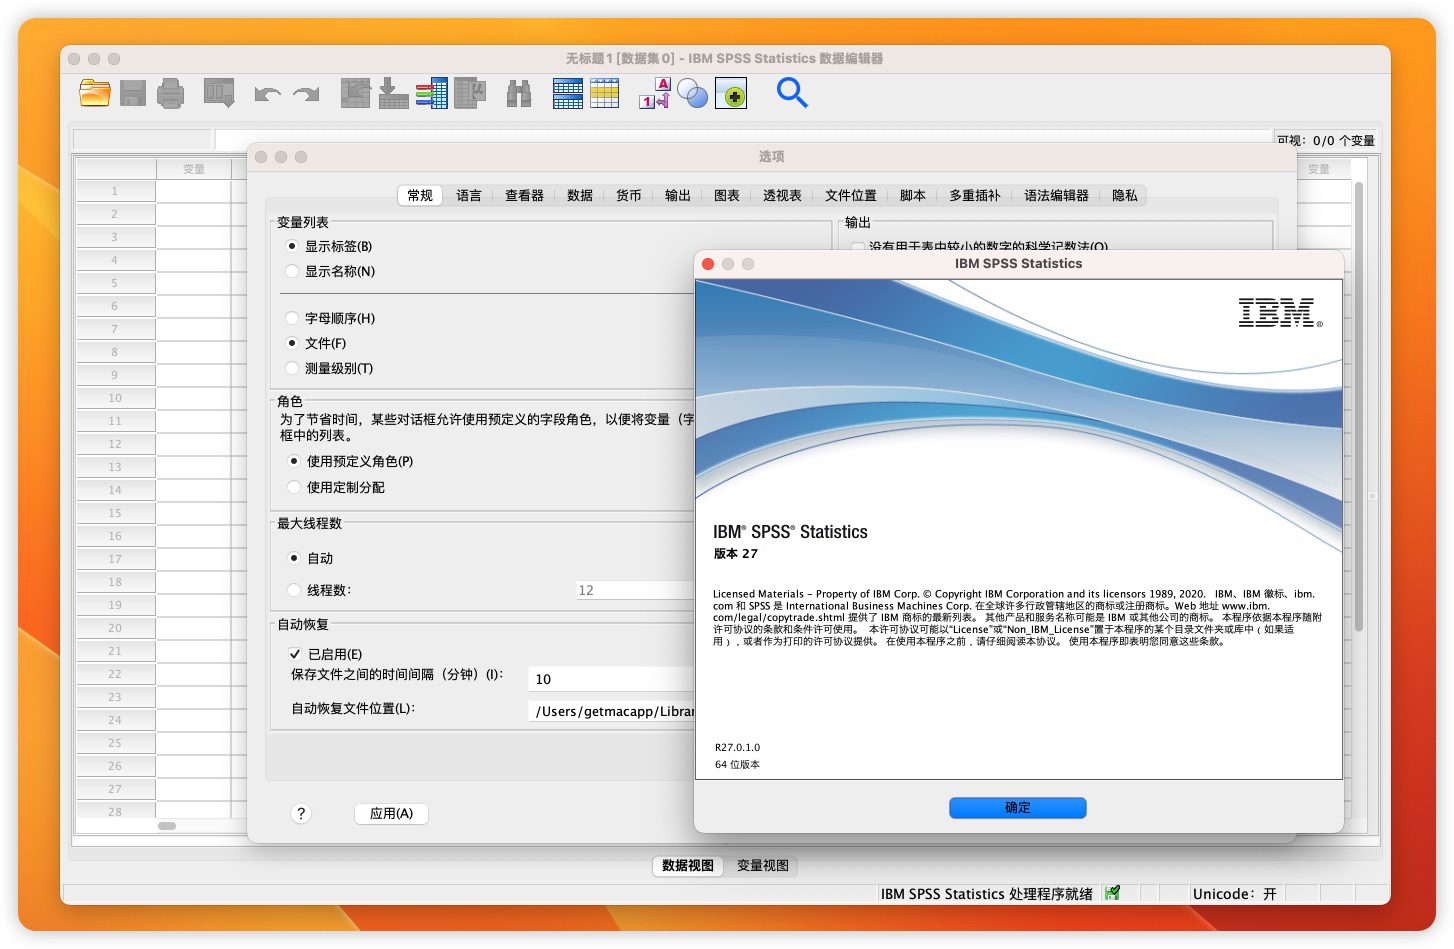Click the 确定 button in About dialog

1017,808
